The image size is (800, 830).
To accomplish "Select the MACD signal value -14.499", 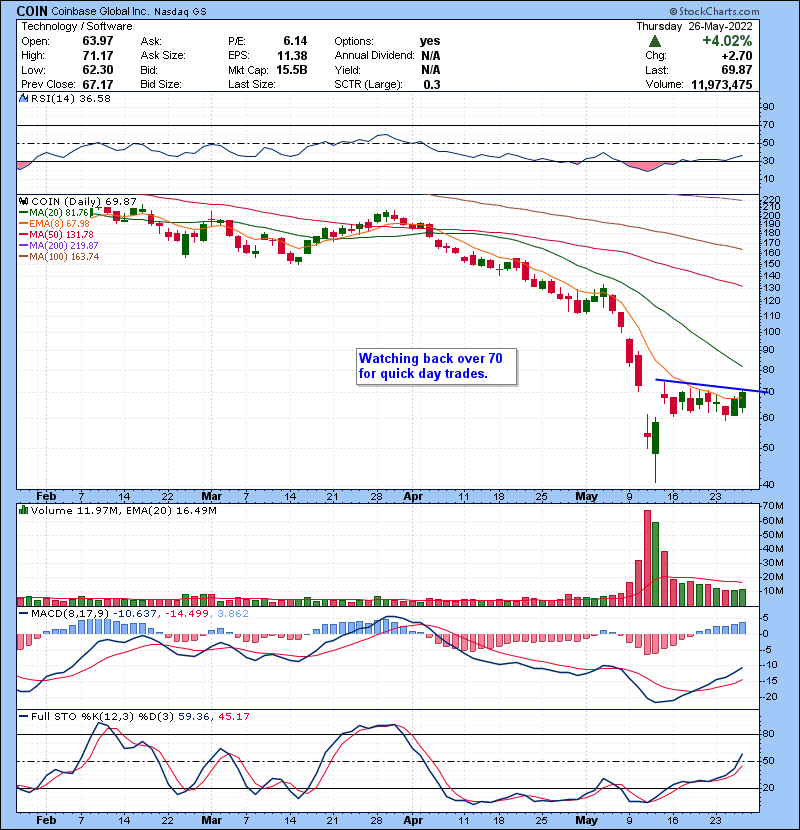I will coord(187,614).
